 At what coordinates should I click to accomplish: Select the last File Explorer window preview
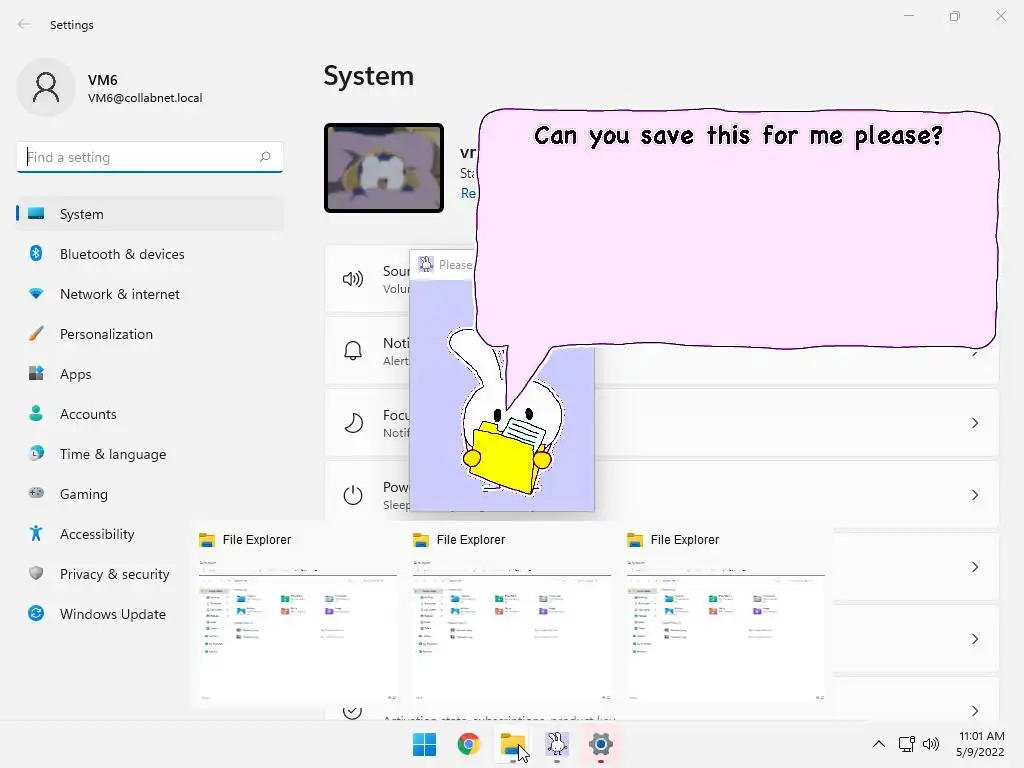pos(726,617)
